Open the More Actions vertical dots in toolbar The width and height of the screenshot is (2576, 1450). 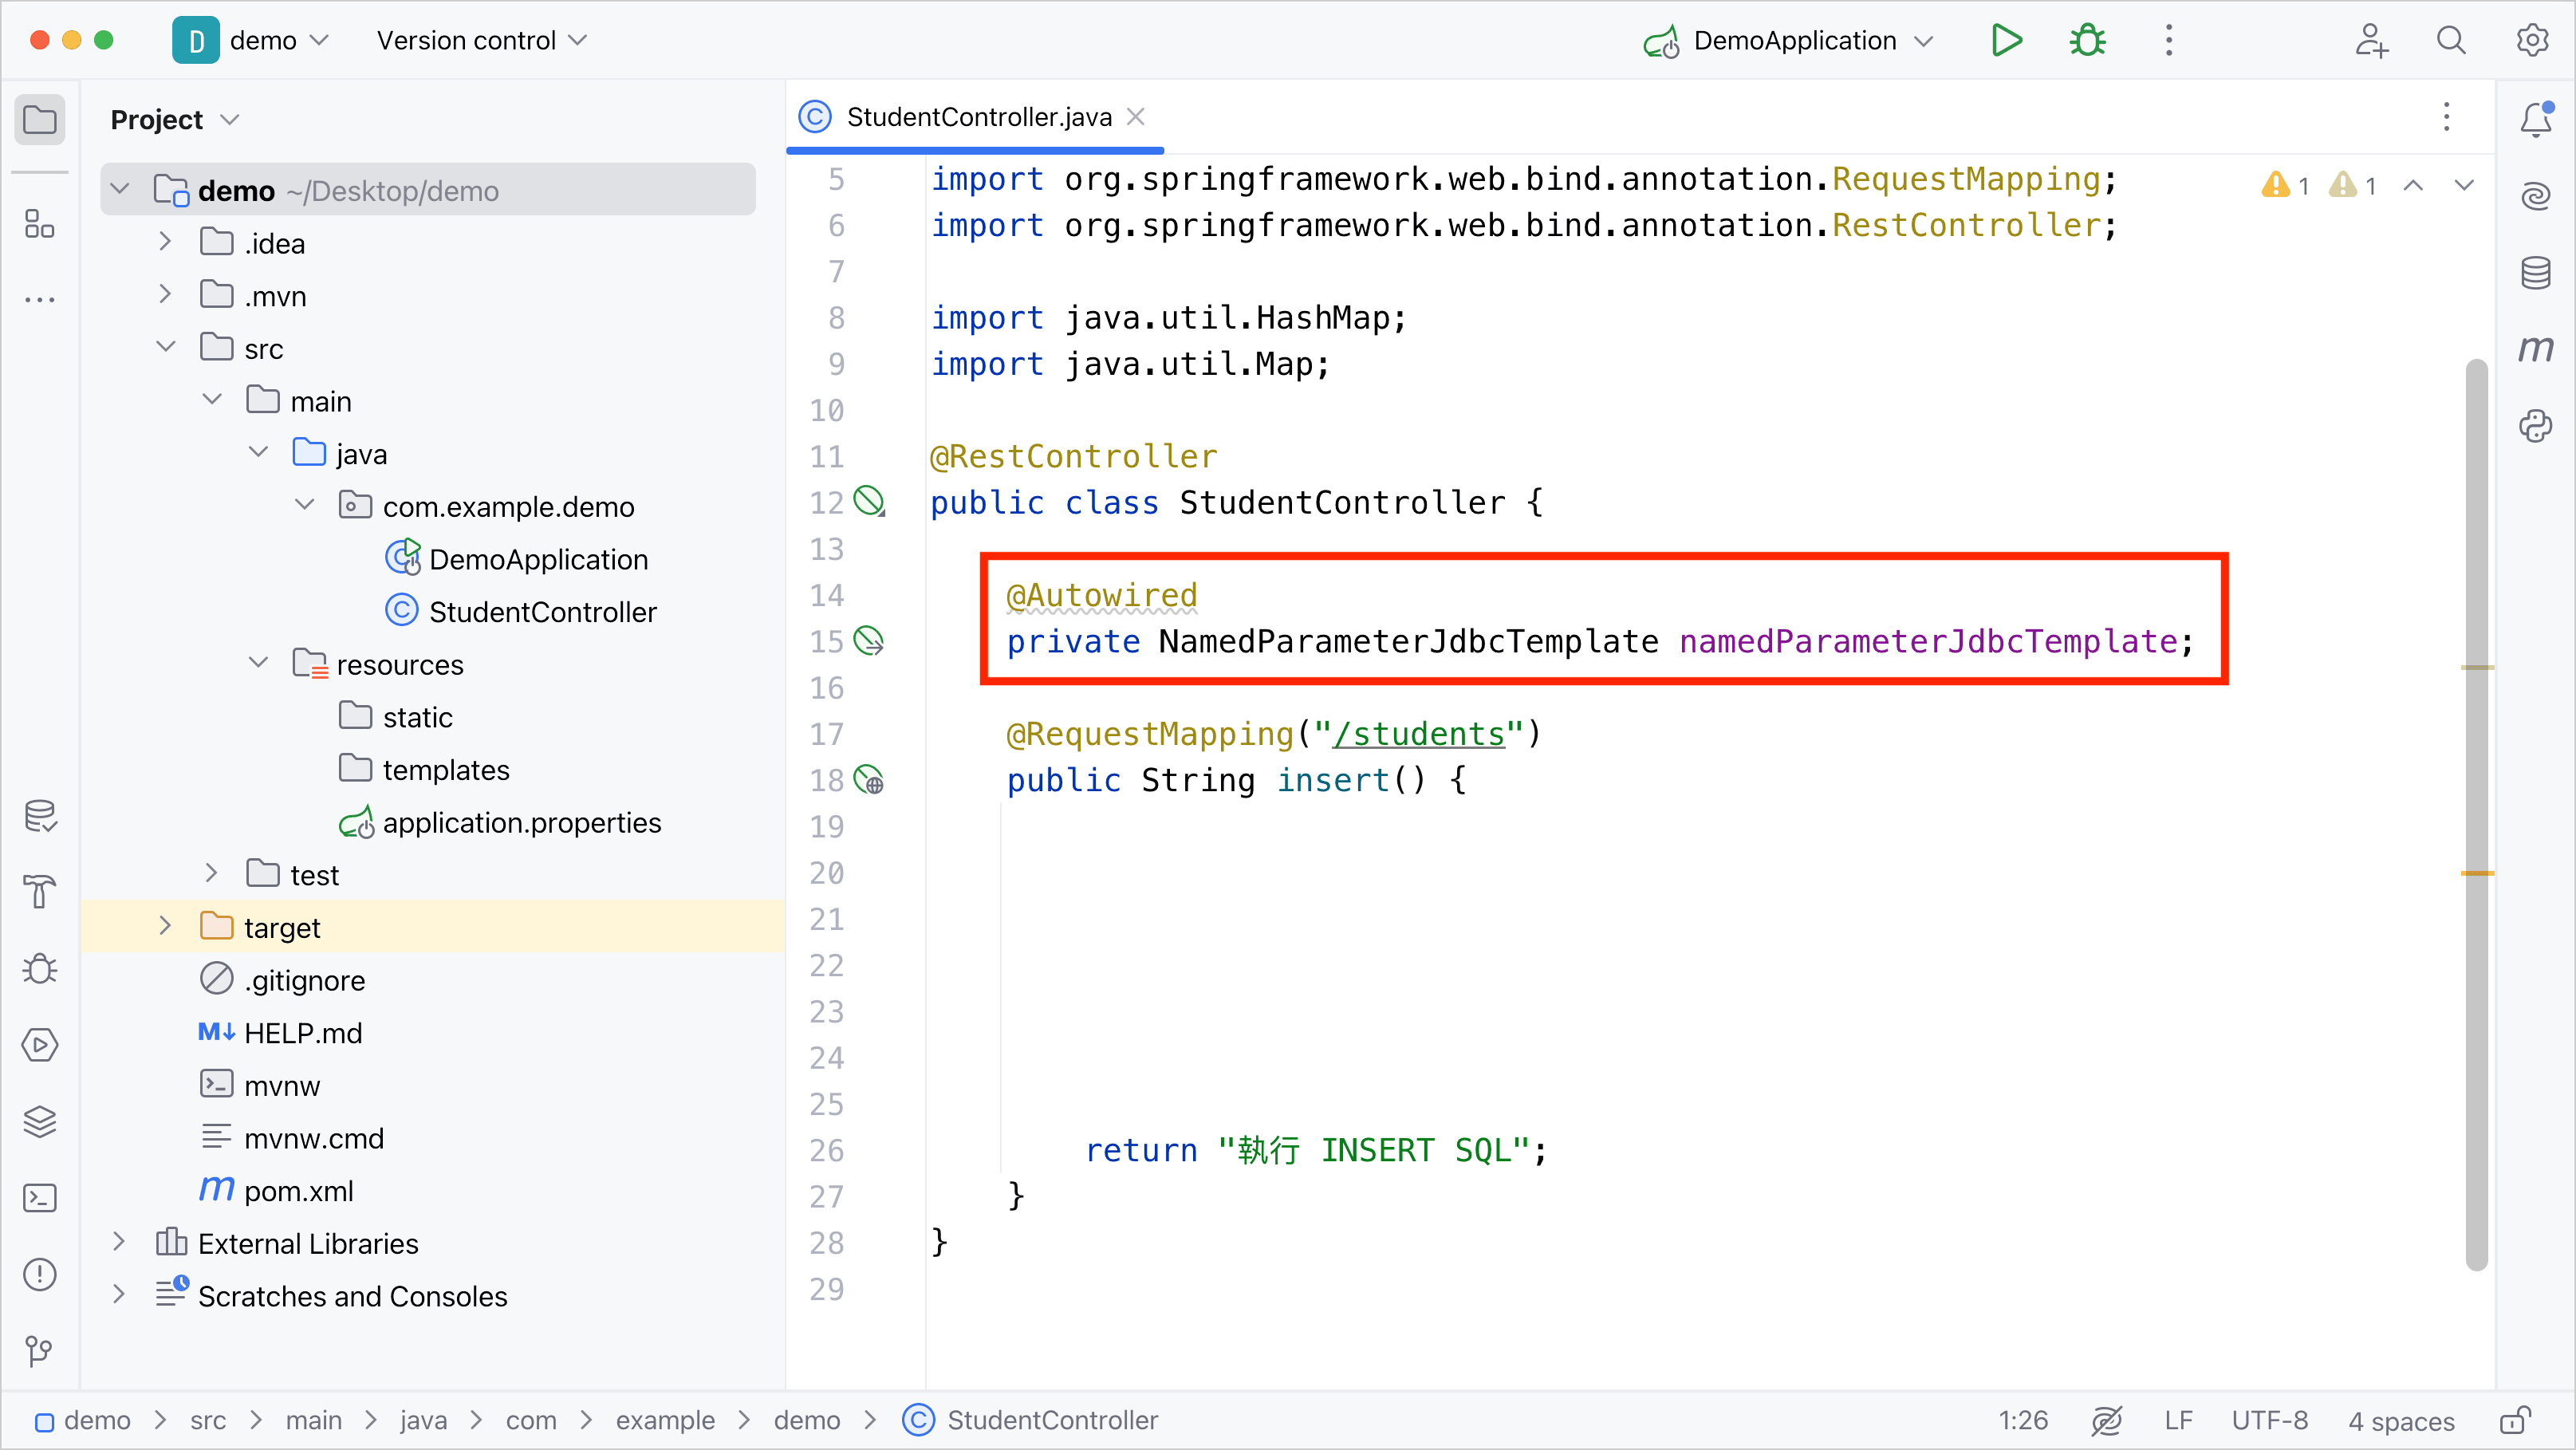click(2168, 40)
